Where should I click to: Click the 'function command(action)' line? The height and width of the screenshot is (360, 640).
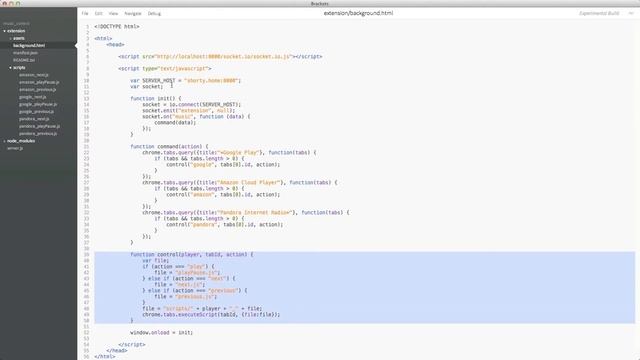pyautogui.click(x=169, y=146)
